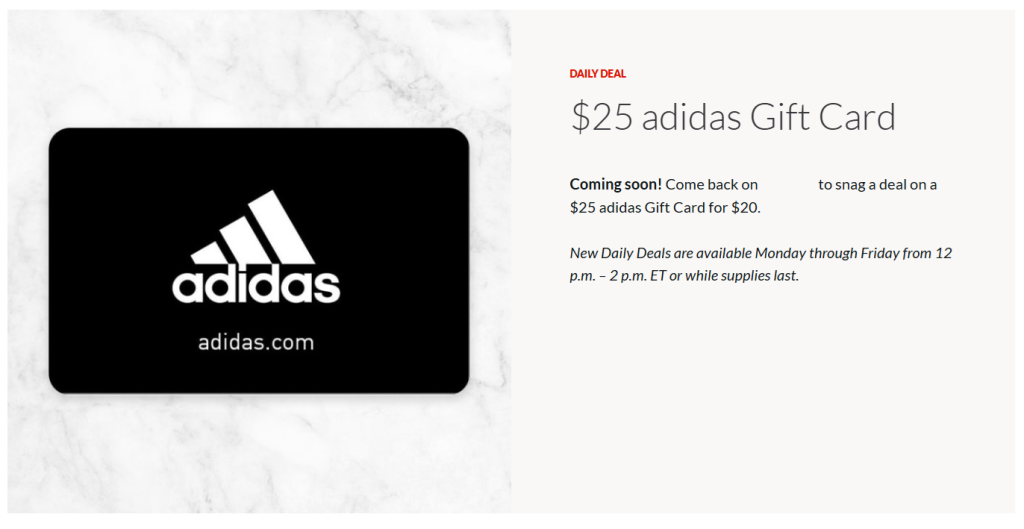This screenshot has width=1024, height=529.
Task: Click marble background above the gift card
Action: [259, 69]
